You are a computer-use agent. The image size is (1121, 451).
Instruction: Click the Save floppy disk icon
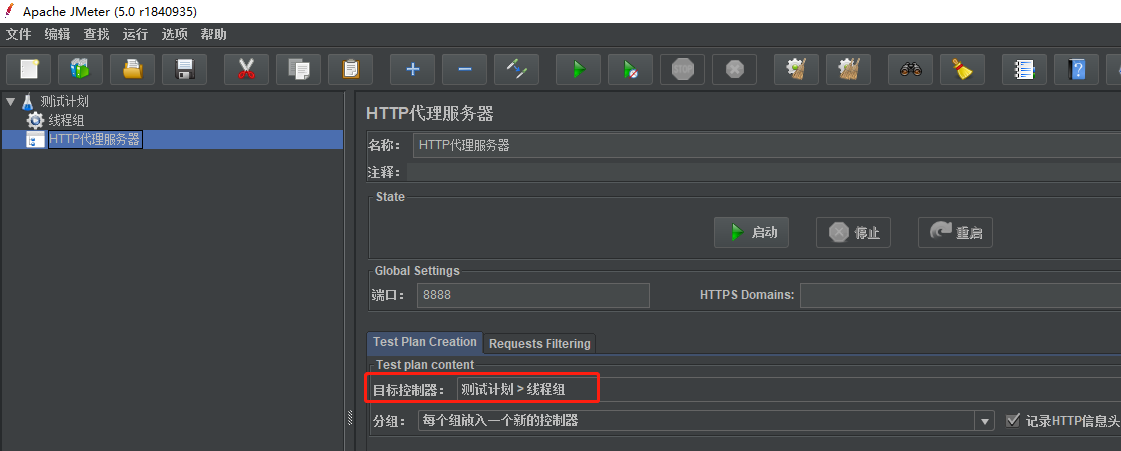(184, 69)
